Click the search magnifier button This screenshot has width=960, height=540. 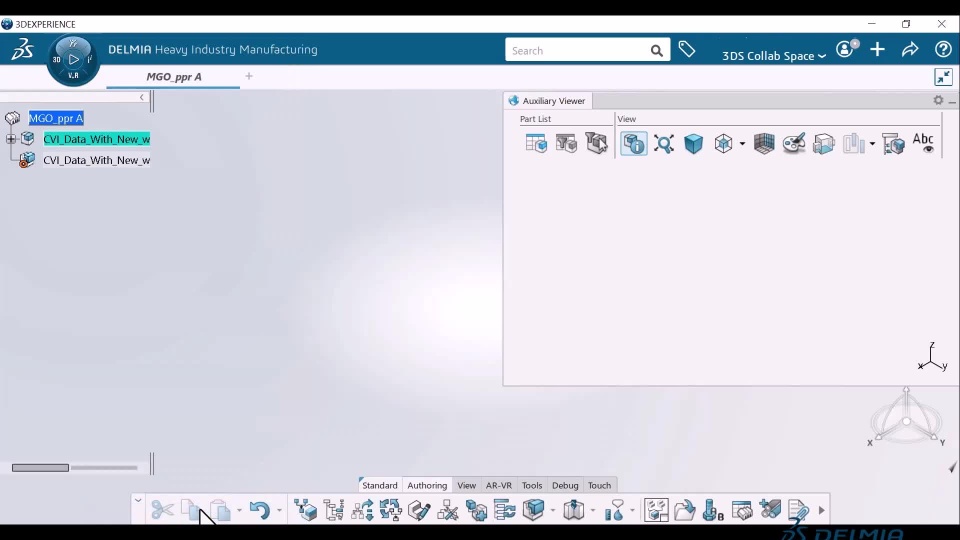(656, 50)
